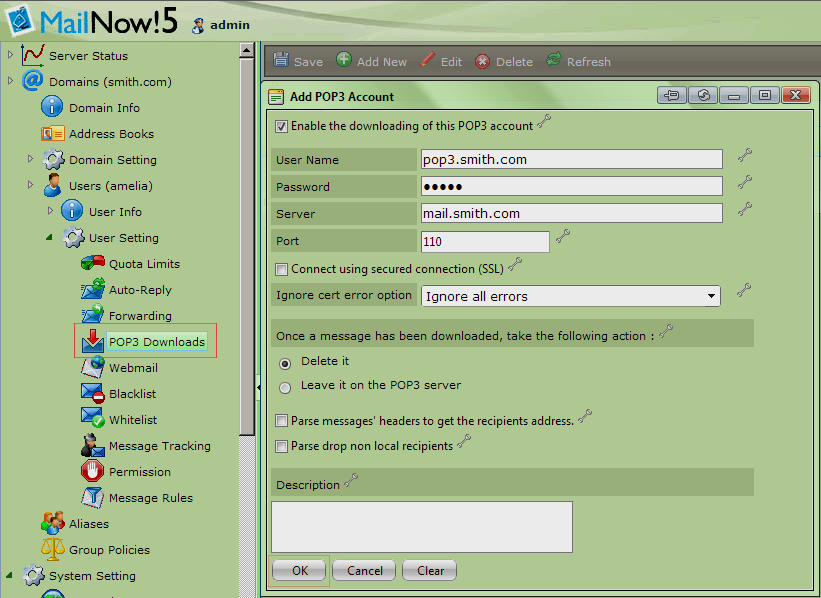Click the Whitelist envelope icon
This screenshot has width=821, height=598.
coord(93,417)
